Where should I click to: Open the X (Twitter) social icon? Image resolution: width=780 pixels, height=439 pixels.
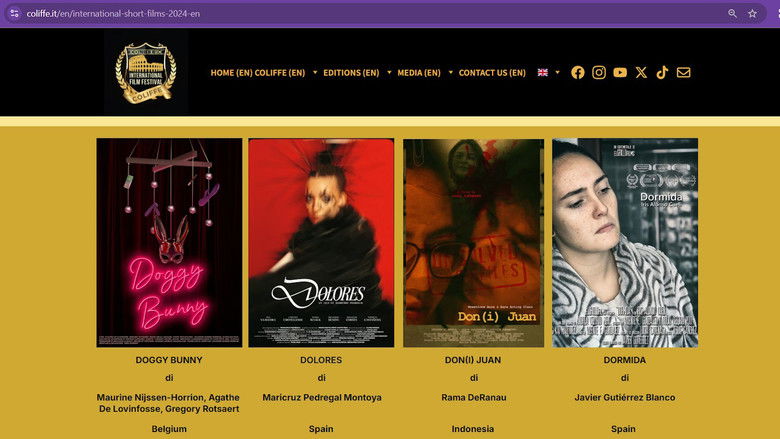click(x=641, y=72)
